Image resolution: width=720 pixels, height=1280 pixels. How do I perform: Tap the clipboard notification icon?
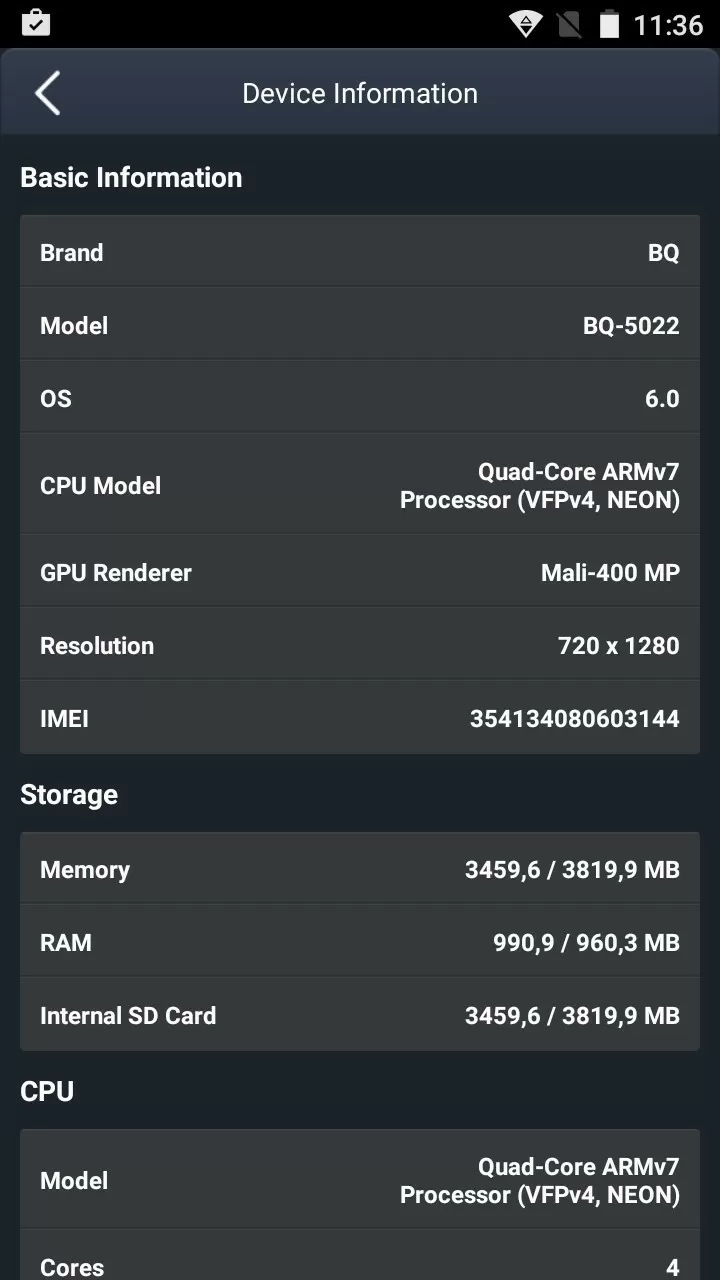pos(36,23)
